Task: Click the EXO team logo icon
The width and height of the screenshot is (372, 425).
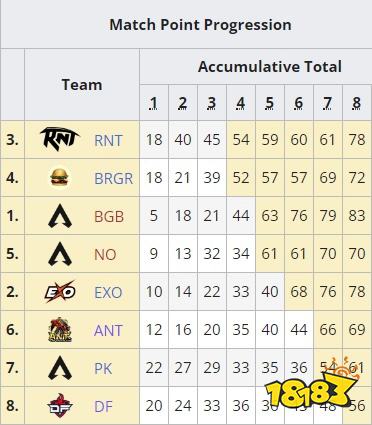Action: 60,292
